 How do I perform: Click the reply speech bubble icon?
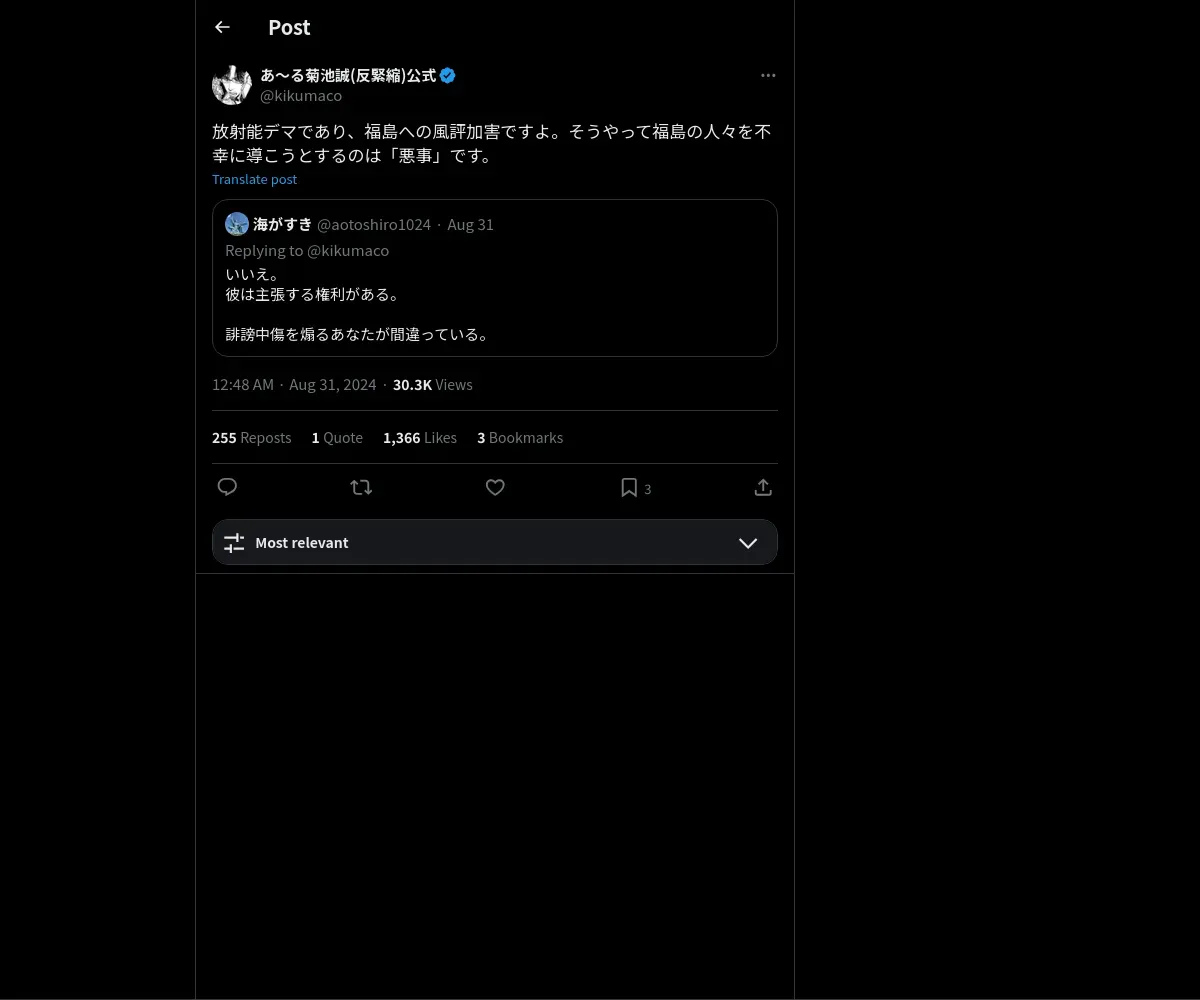pyautogui.click(x=227, y=487)
